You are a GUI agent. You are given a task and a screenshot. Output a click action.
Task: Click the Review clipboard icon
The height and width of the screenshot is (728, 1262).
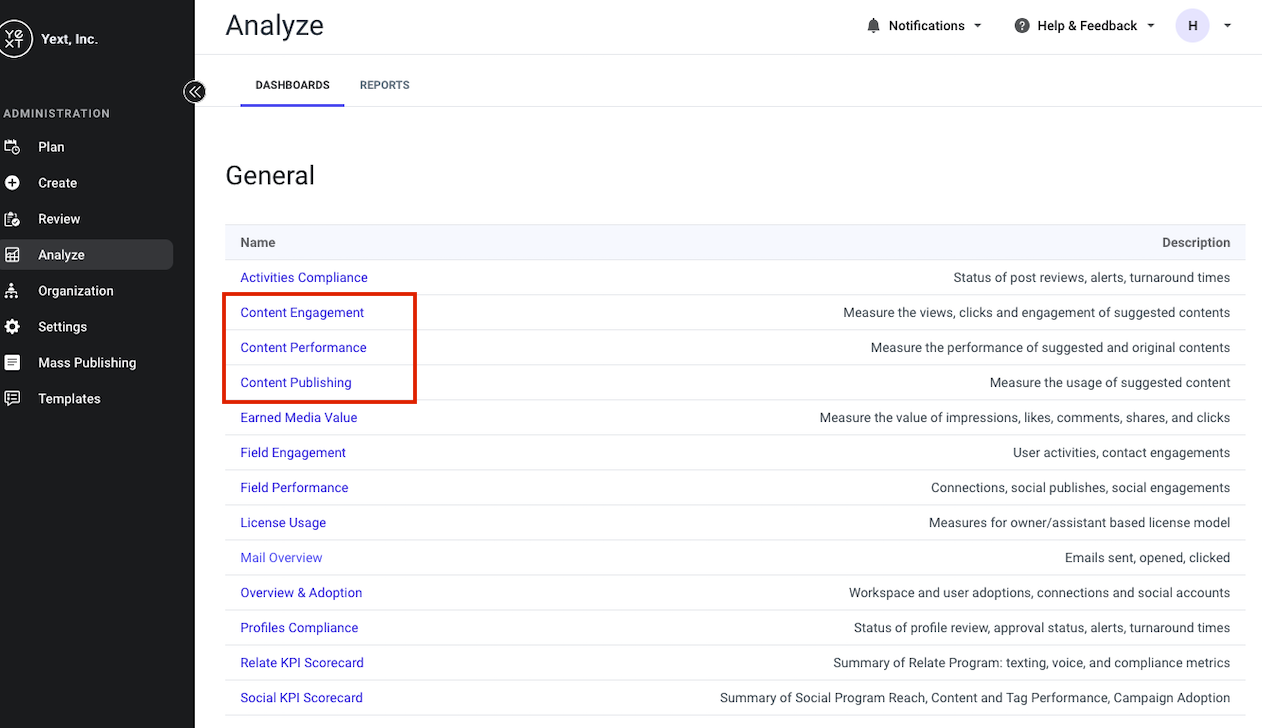(x=12, y=219)
